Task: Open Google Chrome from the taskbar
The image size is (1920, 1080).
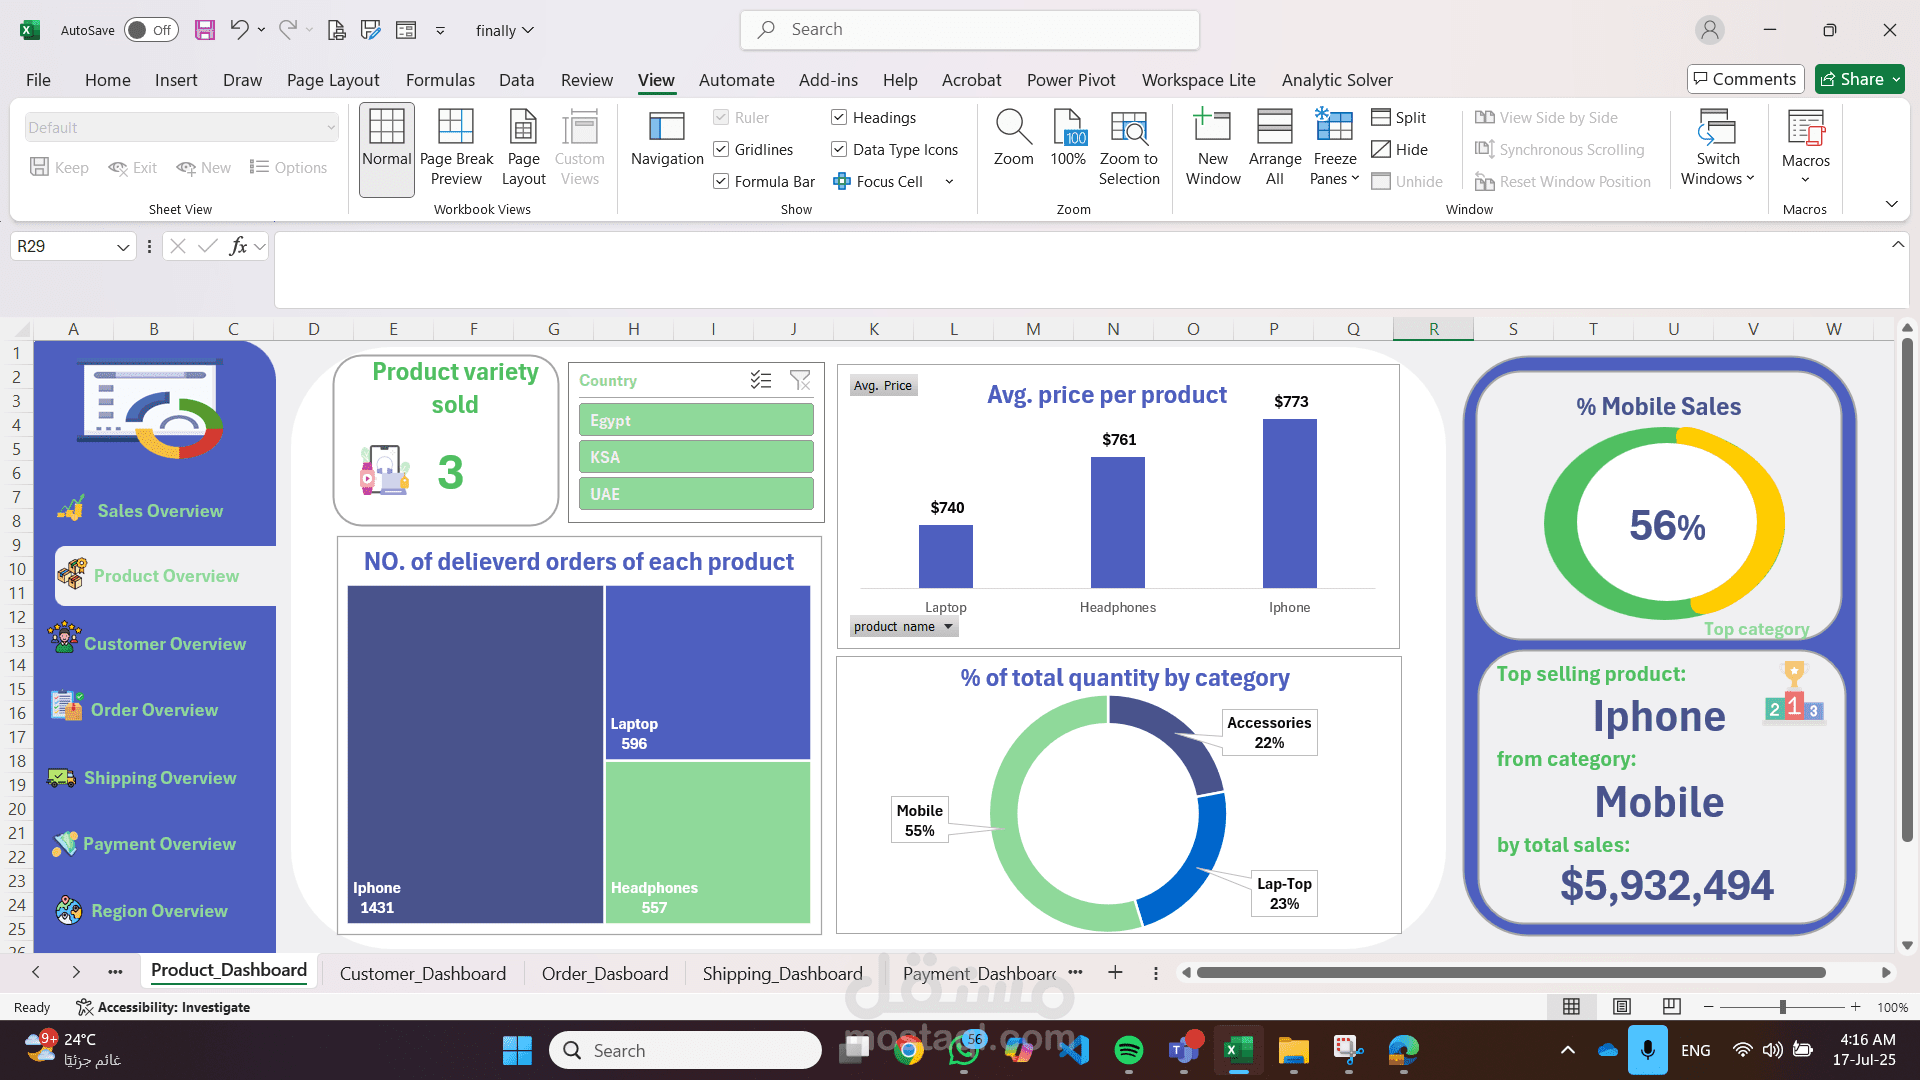Action: 909,1050
